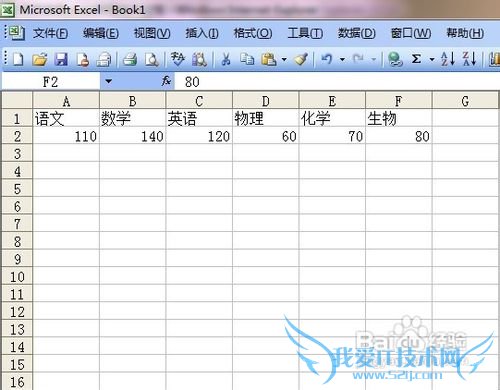Screen dimensions: 500x390
Task: Cut selection with the scissors icon
Action: point(226,59)
